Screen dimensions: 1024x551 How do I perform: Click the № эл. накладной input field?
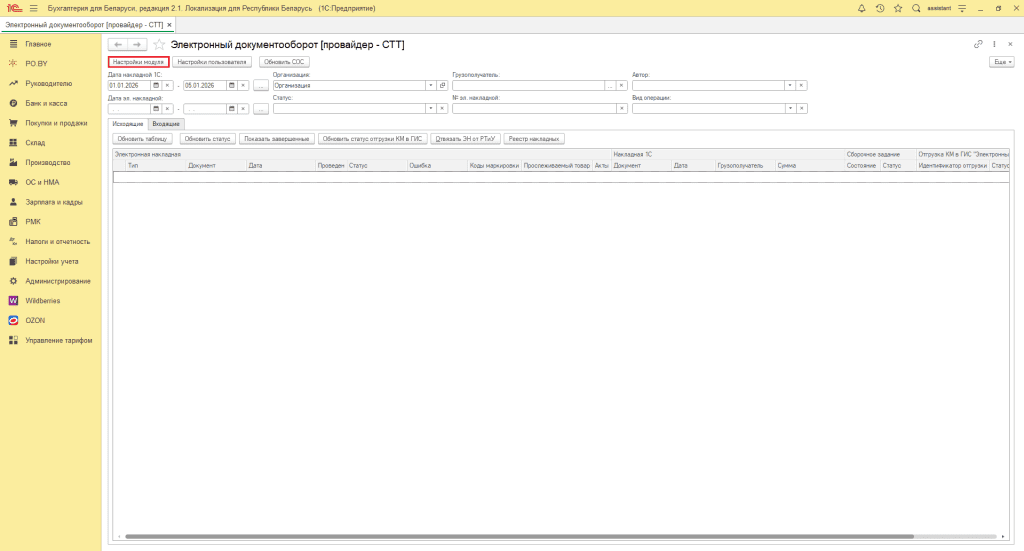pyautogui.click(x=526, y=109)
